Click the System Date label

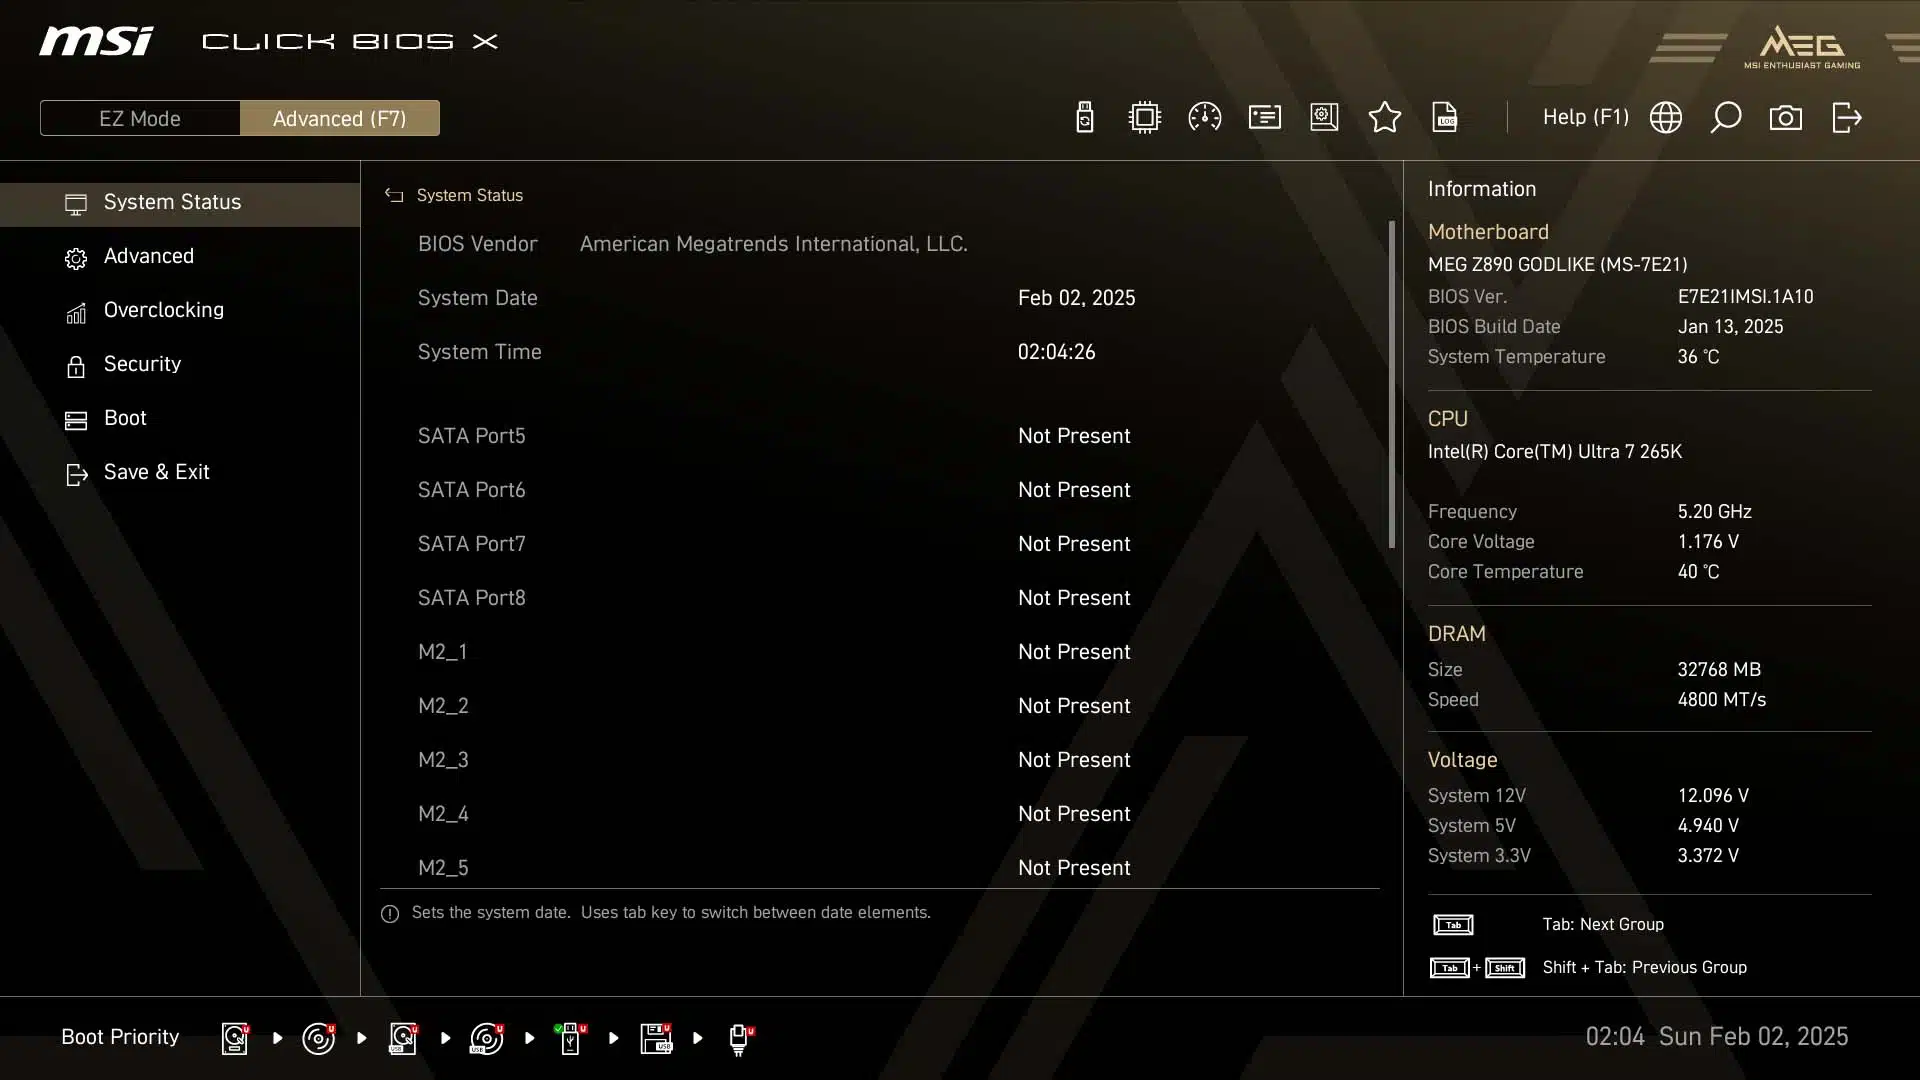(x=477, y=298)
